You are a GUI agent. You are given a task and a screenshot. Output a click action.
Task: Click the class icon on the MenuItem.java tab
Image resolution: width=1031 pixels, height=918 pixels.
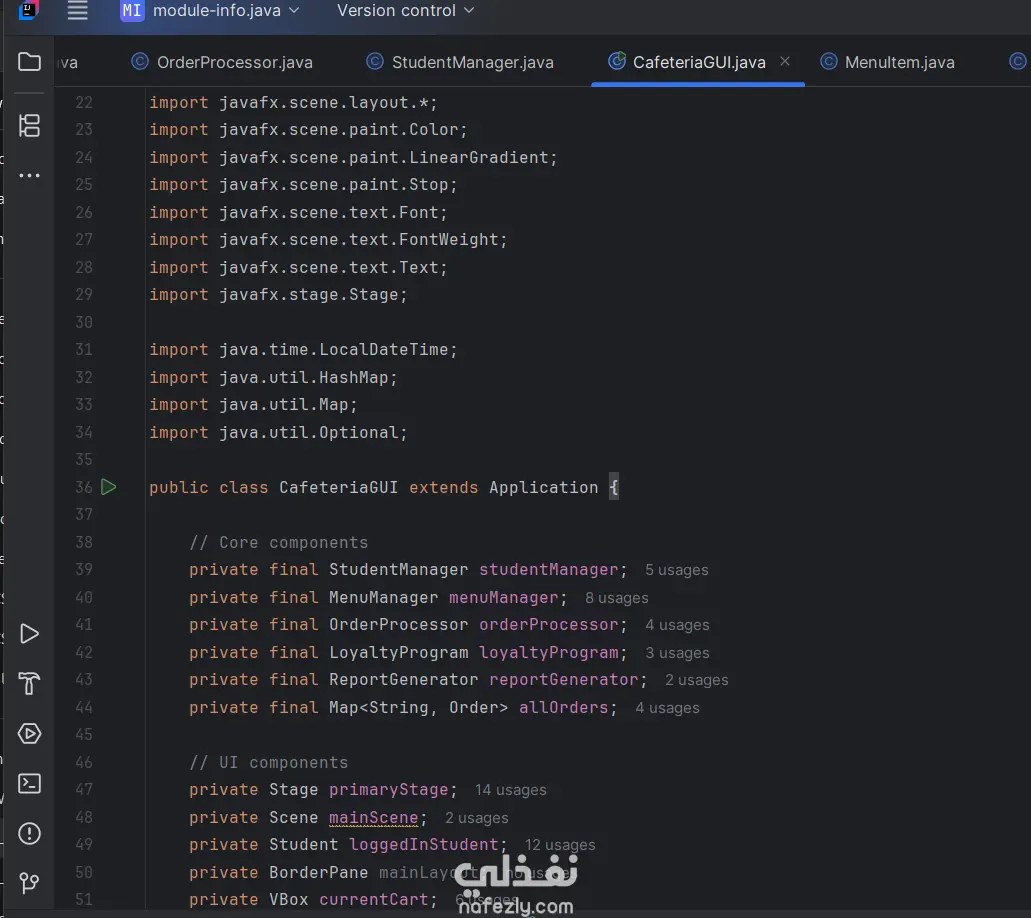pos(828,62)
